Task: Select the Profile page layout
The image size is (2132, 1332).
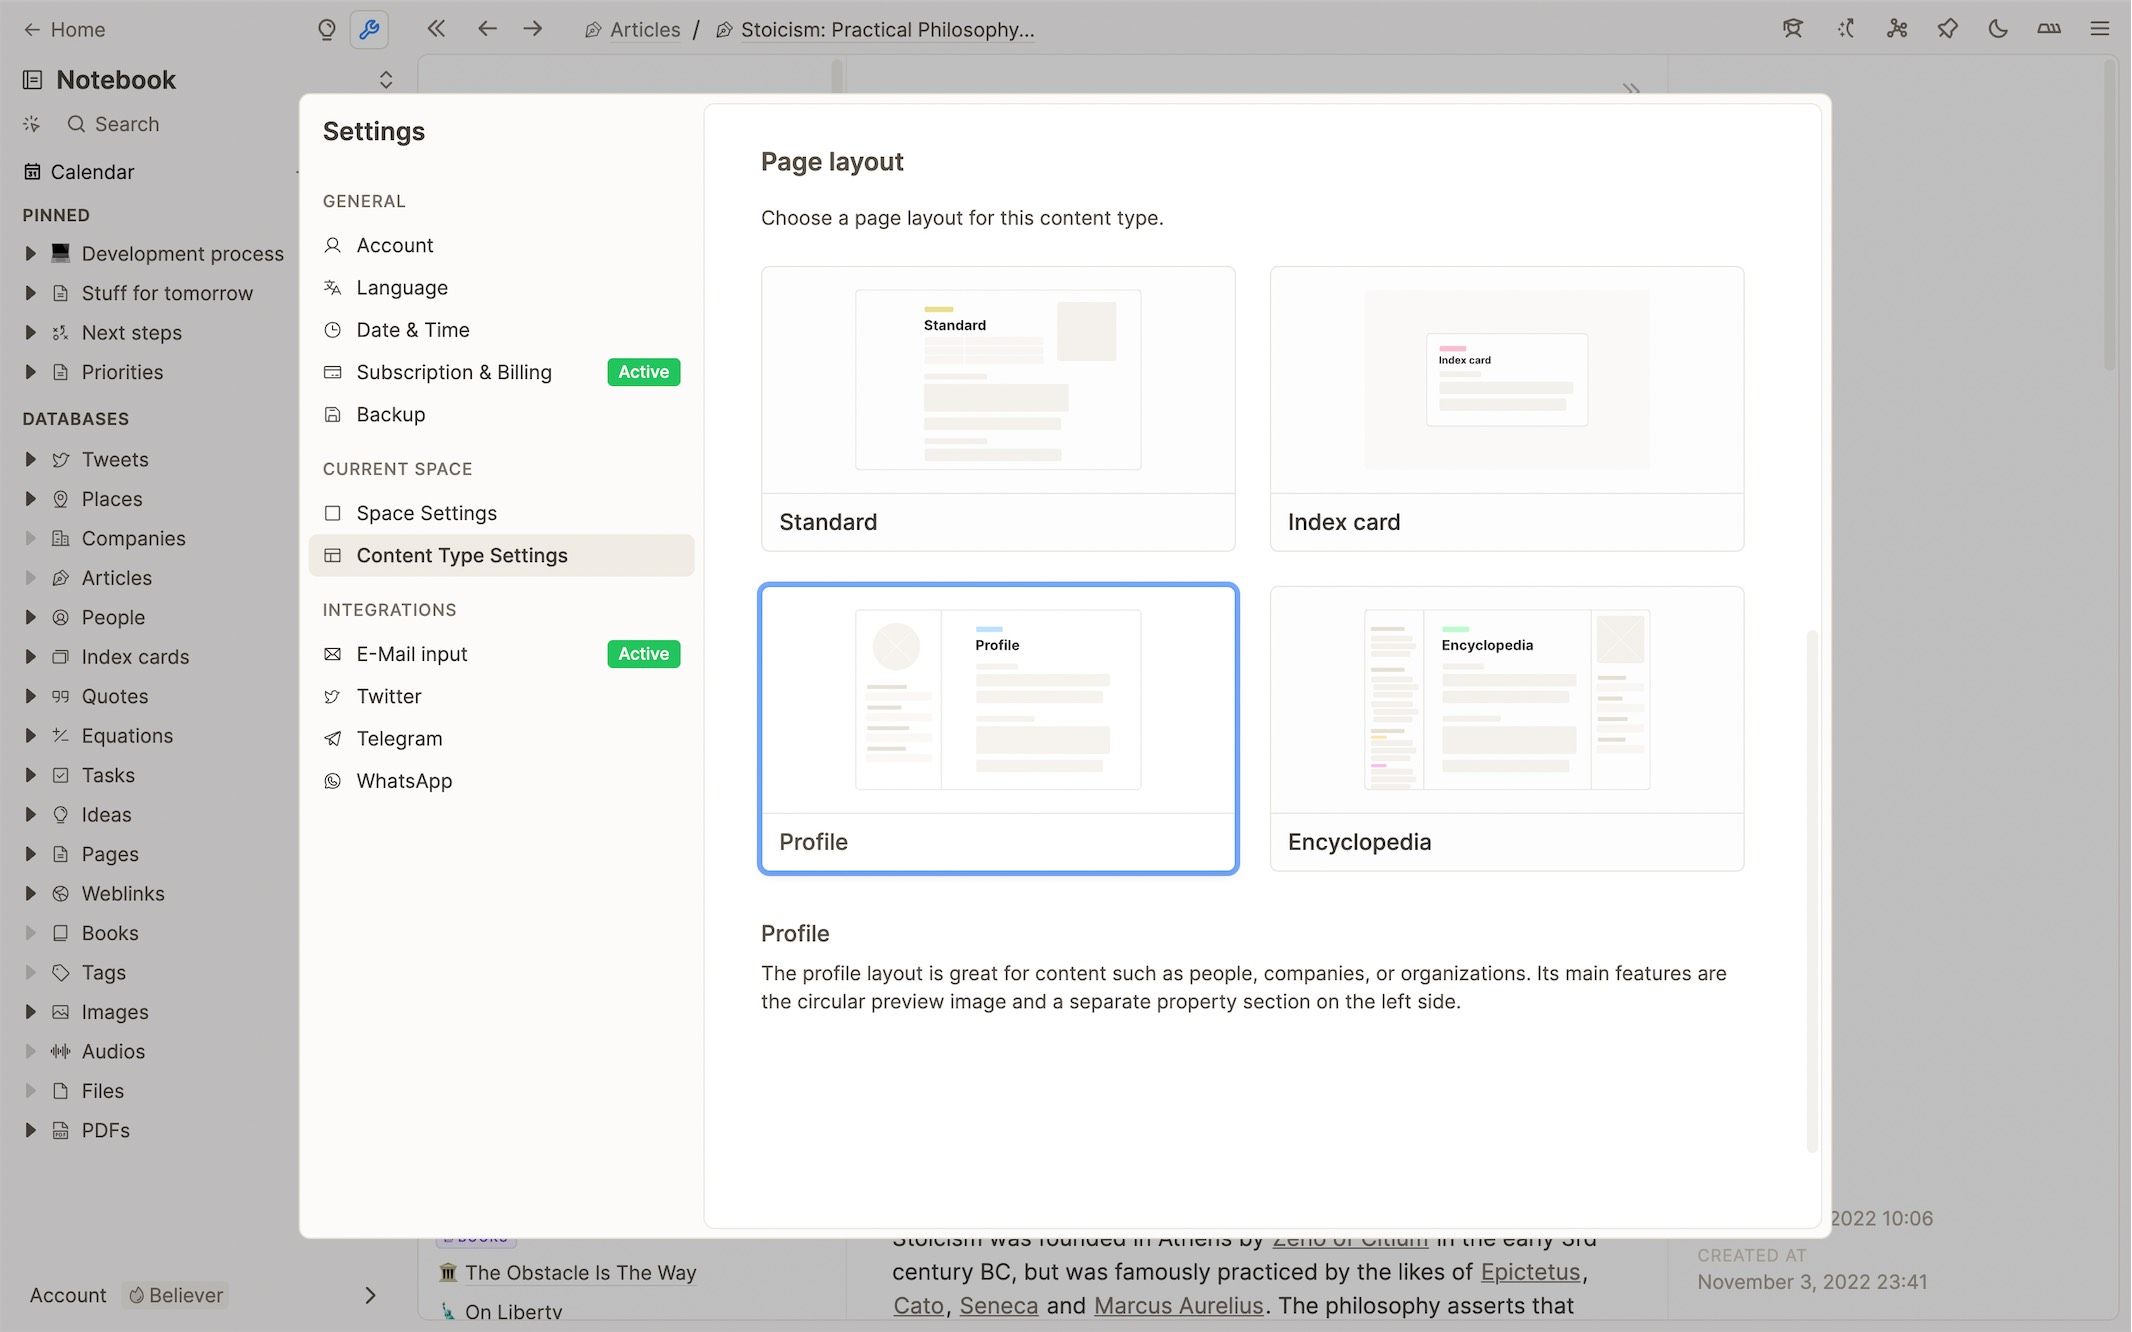Action: tap(998, 728)
